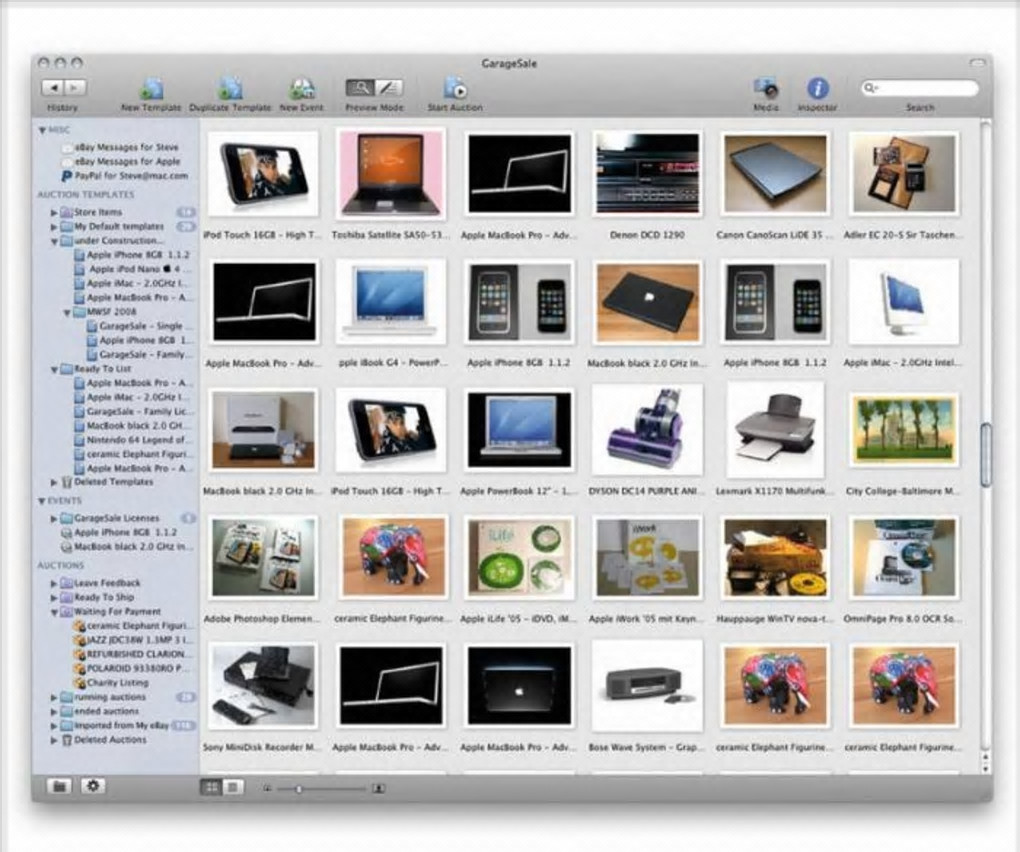
Task: Go back with the History left arrow
Action: click(53, 87)
